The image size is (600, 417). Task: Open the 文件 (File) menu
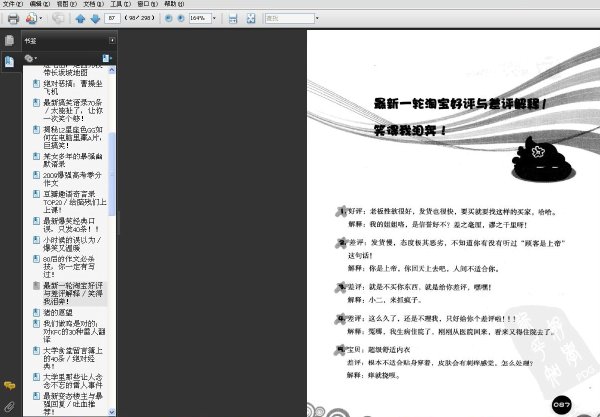[13, 4]
